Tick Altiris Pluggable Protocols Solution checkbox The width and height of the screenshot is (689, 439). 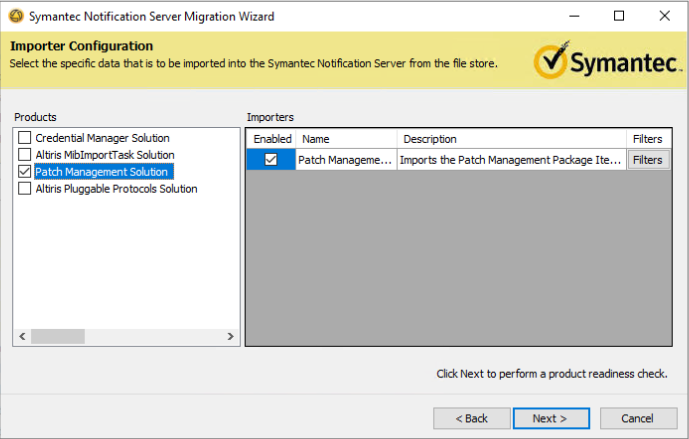click(x=25, y=189)
